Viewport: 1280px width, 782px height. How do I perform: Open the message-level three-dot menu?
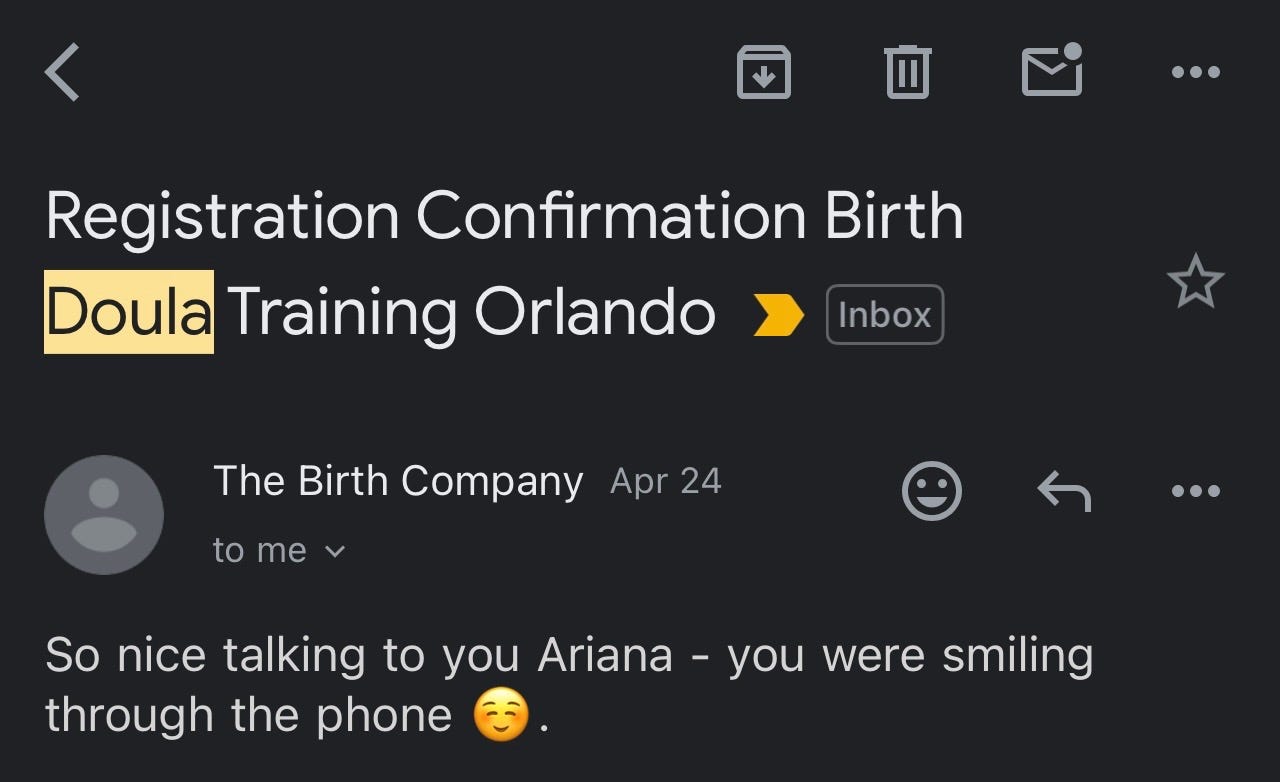[1196, 490]
